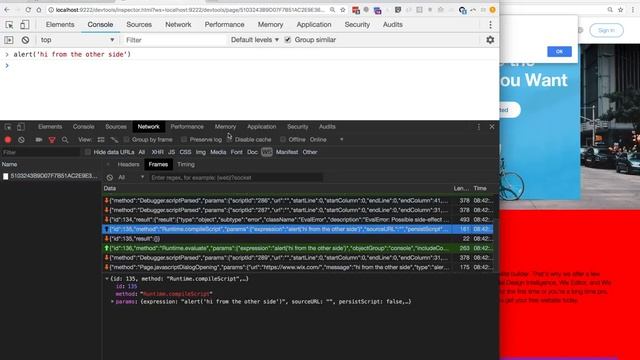Screen dimensions: 640x360
Task: Check the Offline checkbox
Action: pos(283,140)
